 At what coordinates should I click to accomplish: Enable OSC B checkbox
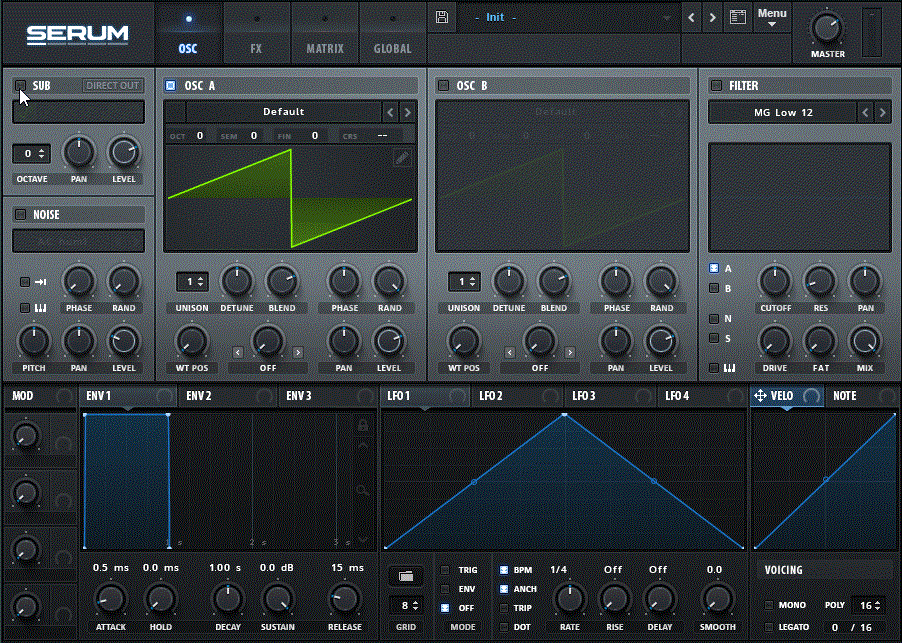point(443,86)
